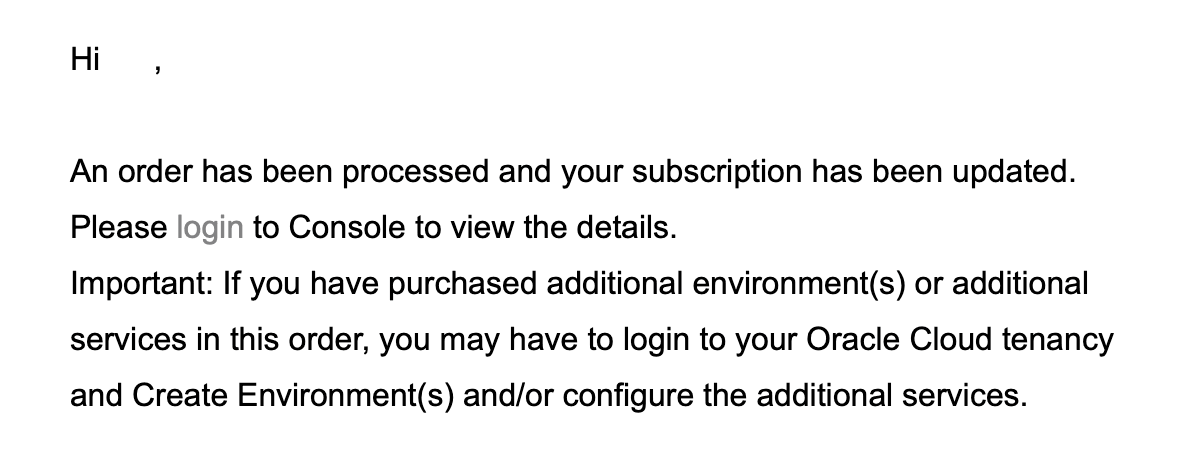Click the word 'subscription' in first sentence
Screen dimensions: 1186x472
717,172
